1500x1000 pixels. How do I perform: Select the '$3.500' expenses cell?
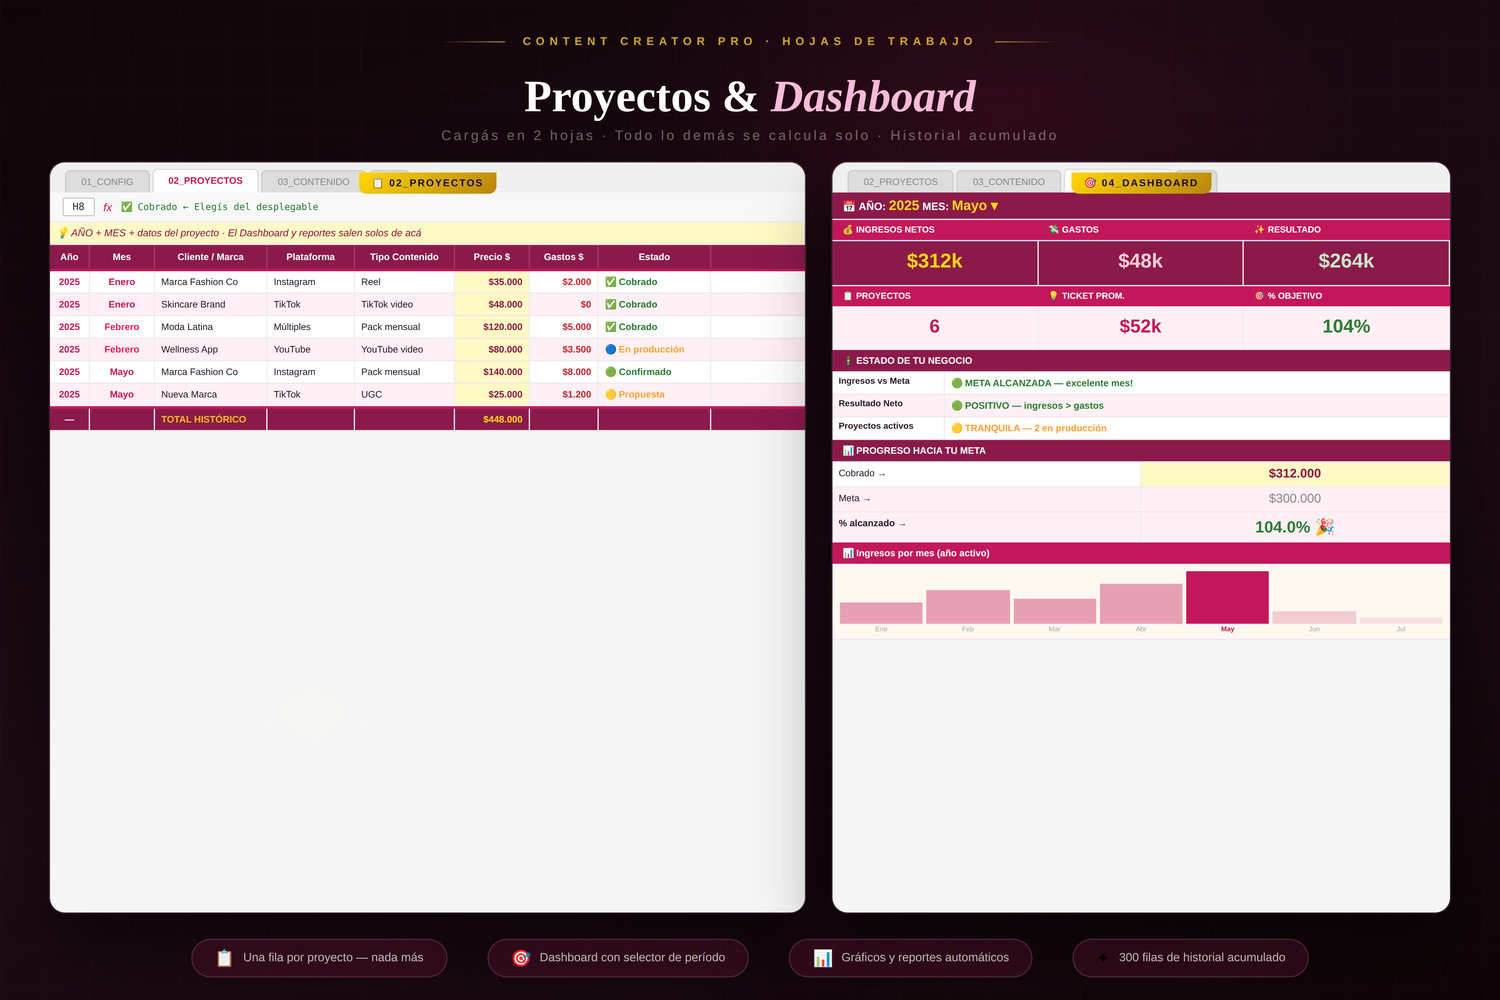point(564,349)
